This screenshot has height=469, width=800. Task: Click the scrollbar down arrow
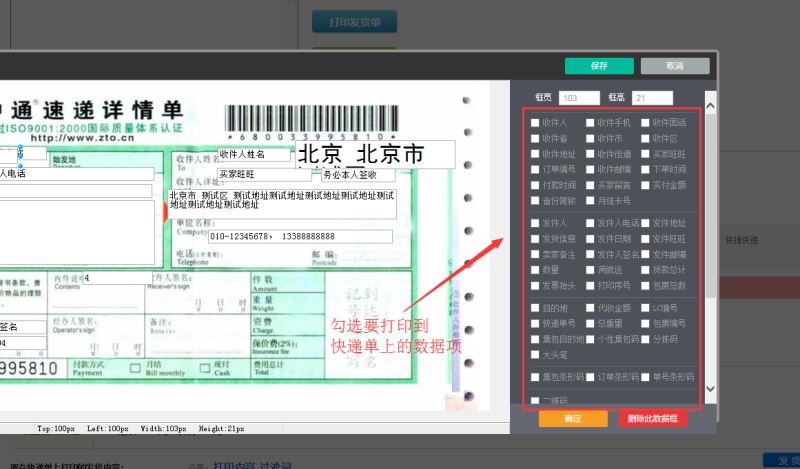pyautogui.click(x=710, y=388)
